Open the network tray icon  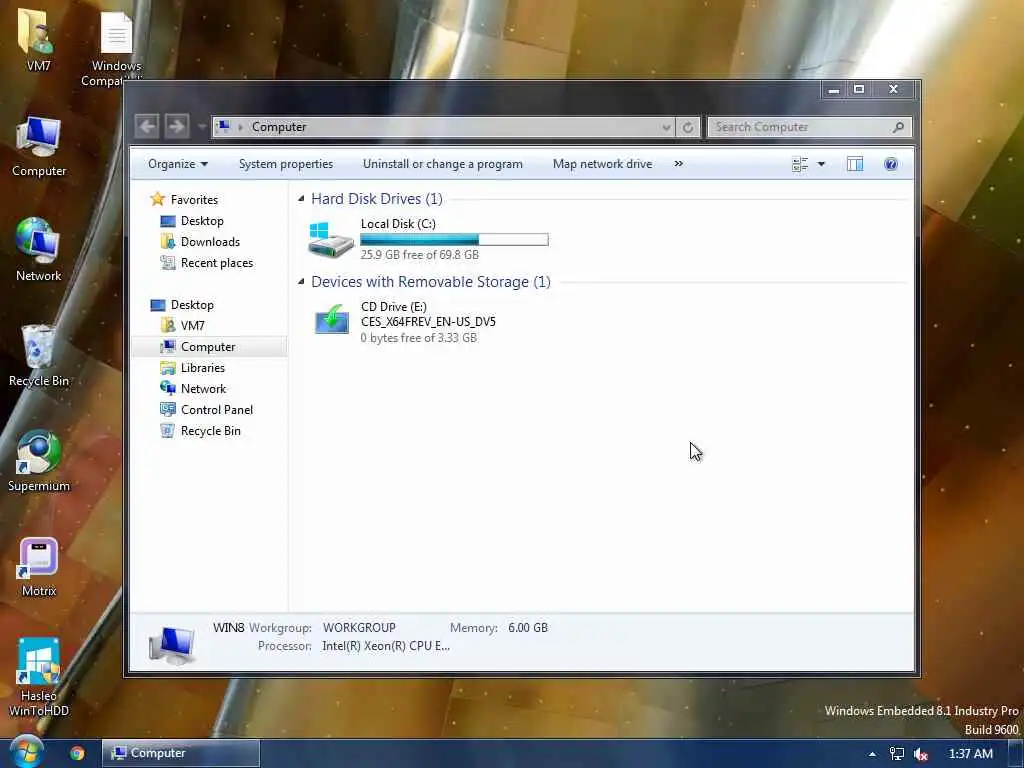(897, 754)
